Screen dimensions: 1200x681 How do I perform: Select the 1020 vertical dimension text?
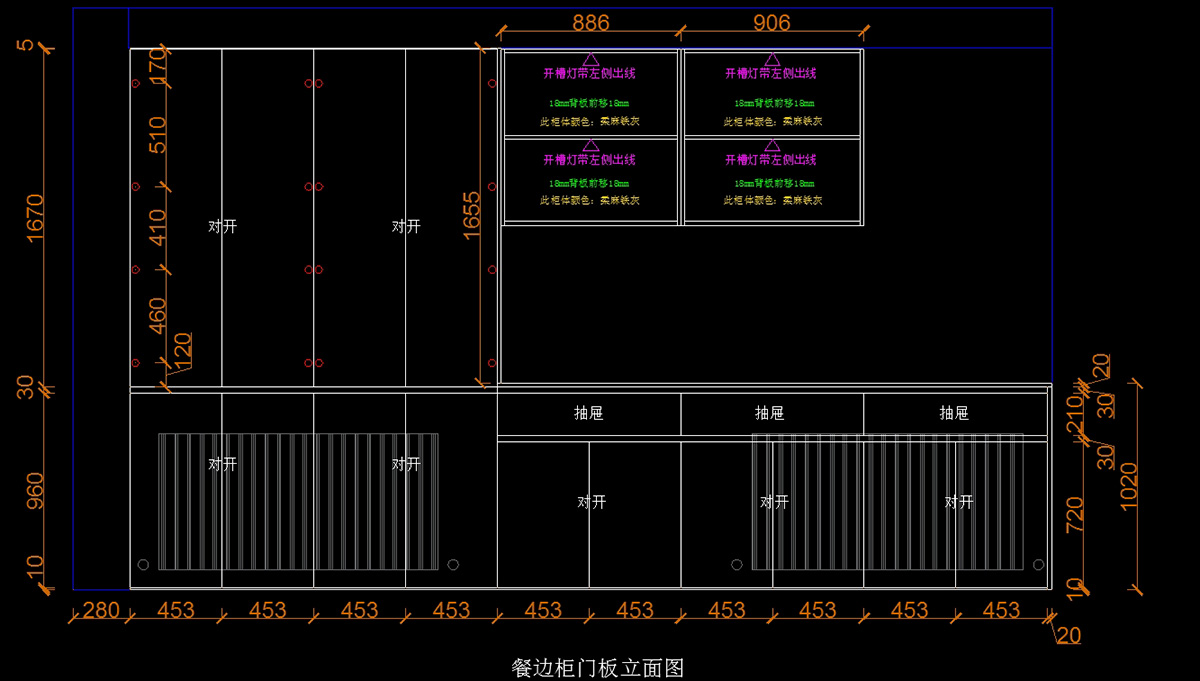click(x=1129, y=486)
